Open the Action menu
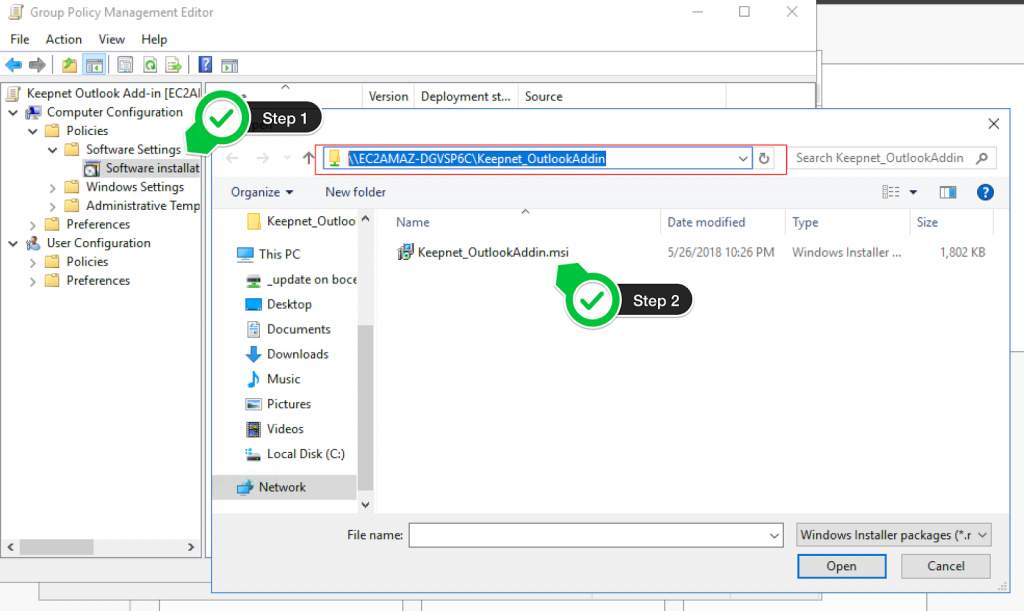This screenshot has height=611, width=1024. [x=63, y=39]
